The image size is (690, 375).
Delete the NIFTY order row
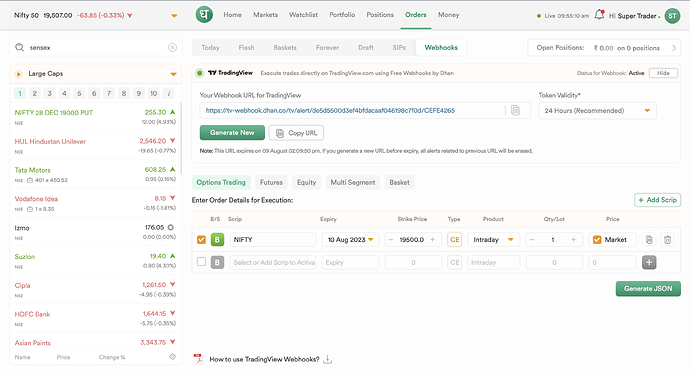click(668, 240)
